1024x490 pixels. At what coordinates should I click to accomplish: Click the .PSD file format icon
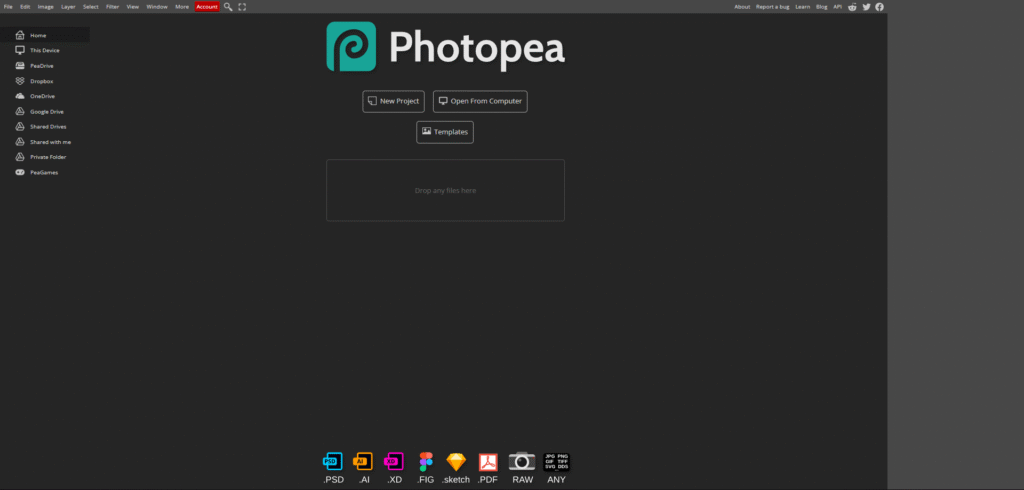point(333,462)
